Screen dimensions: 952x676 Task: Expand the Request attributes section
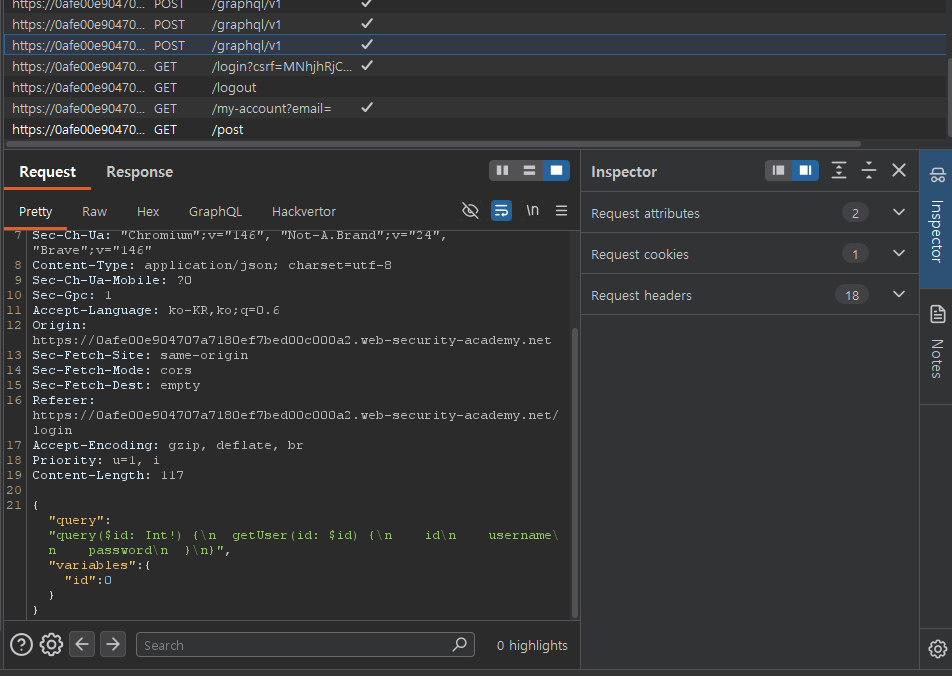898,213
